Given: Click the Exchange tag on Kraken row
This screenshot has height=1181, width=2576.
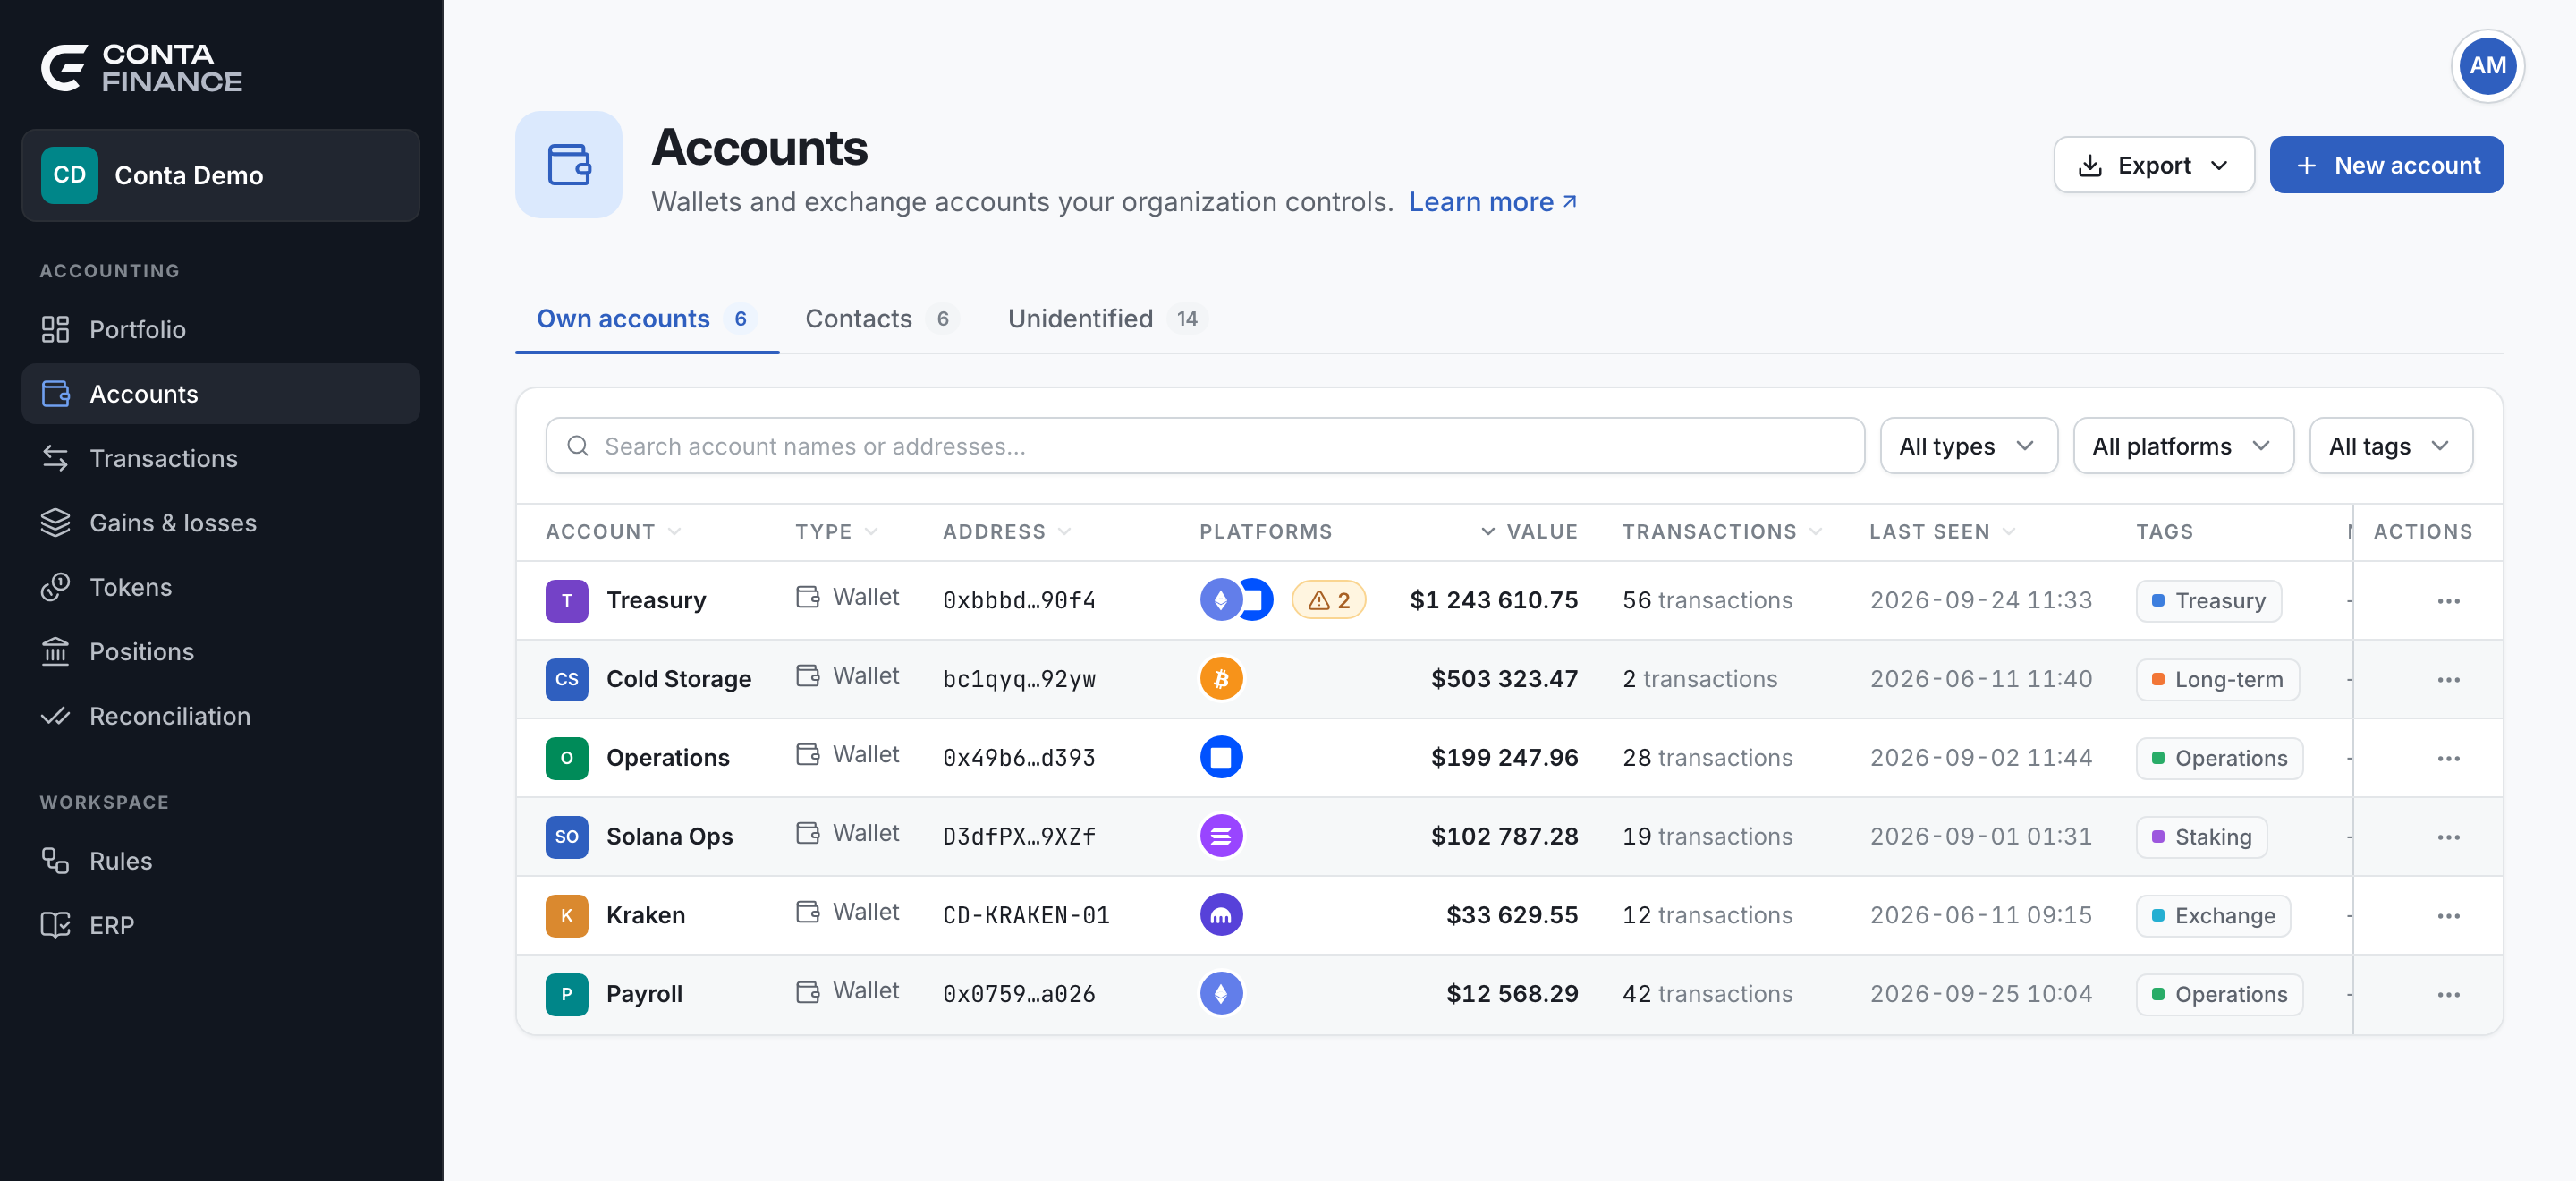Looking at the screenshot, I should (2213, 916).
